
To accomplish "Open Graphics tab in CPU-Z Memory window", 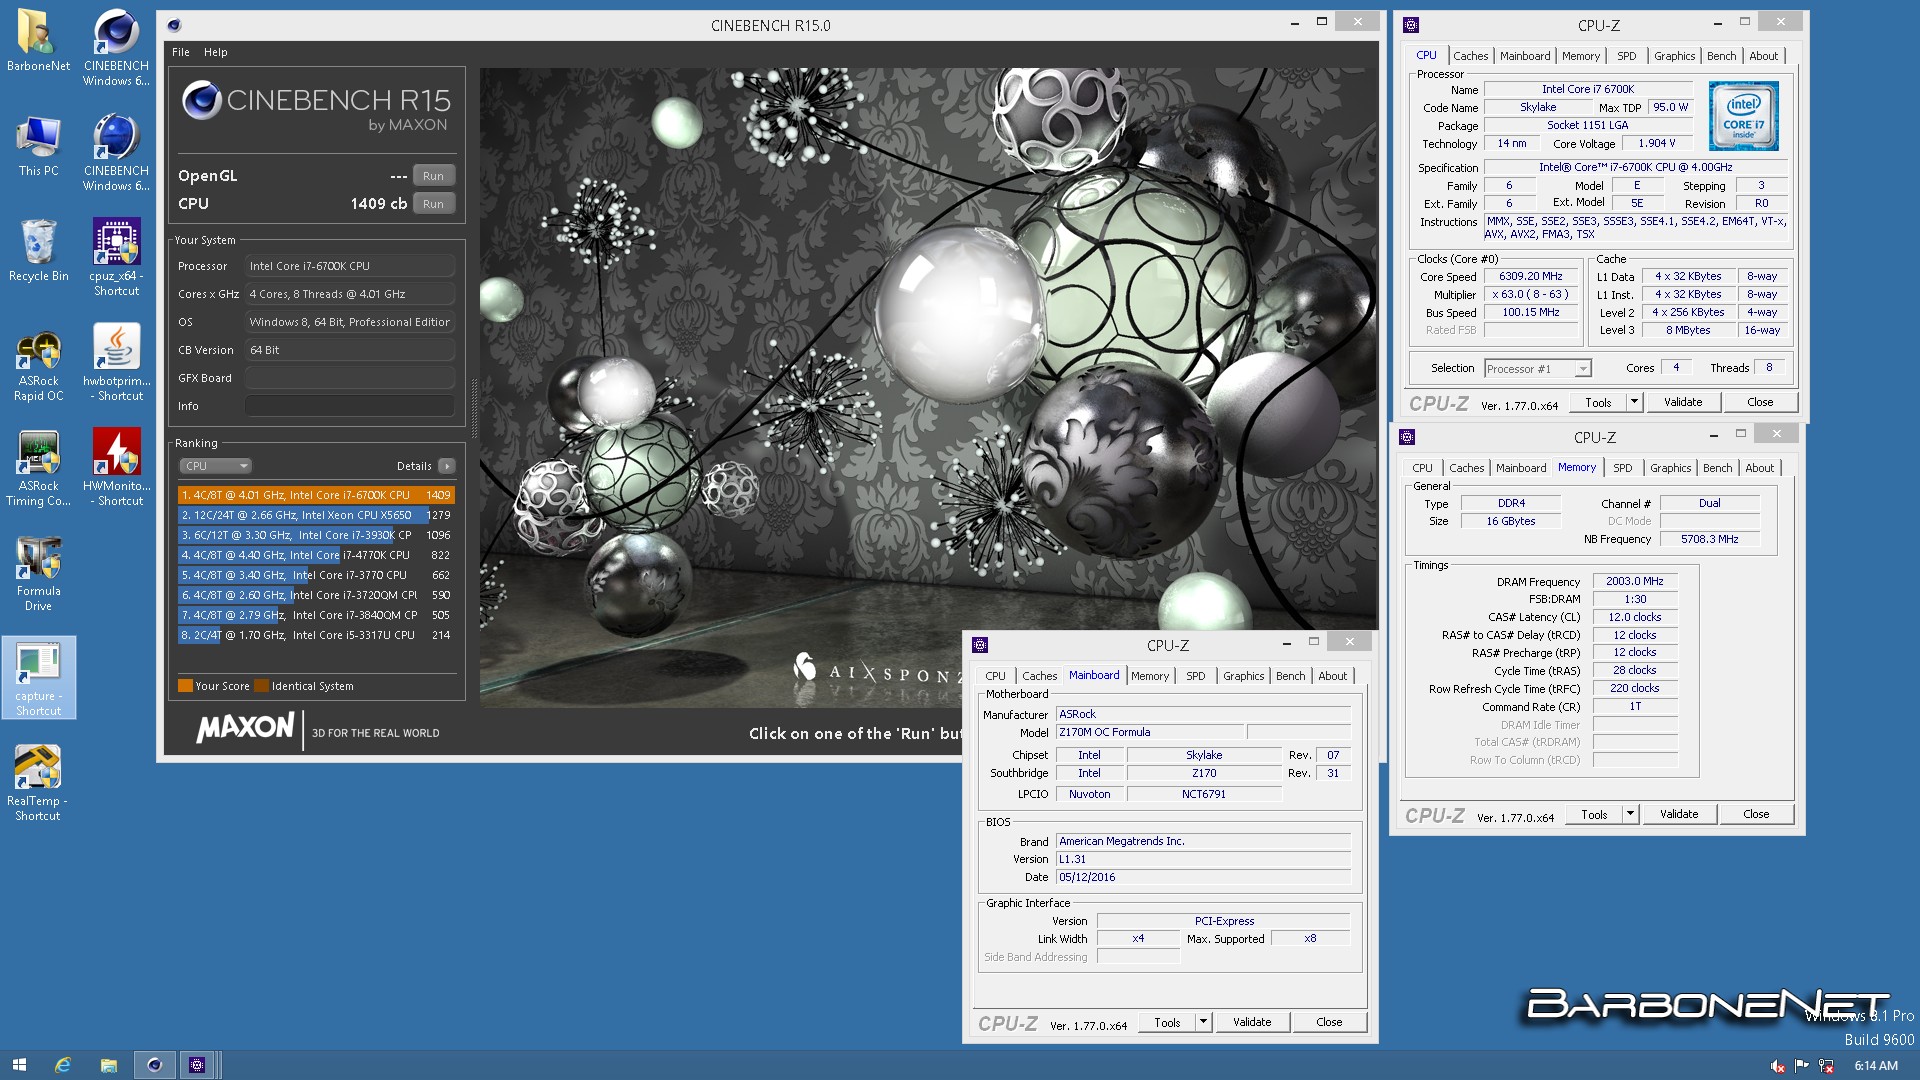I will (1670, 468).
